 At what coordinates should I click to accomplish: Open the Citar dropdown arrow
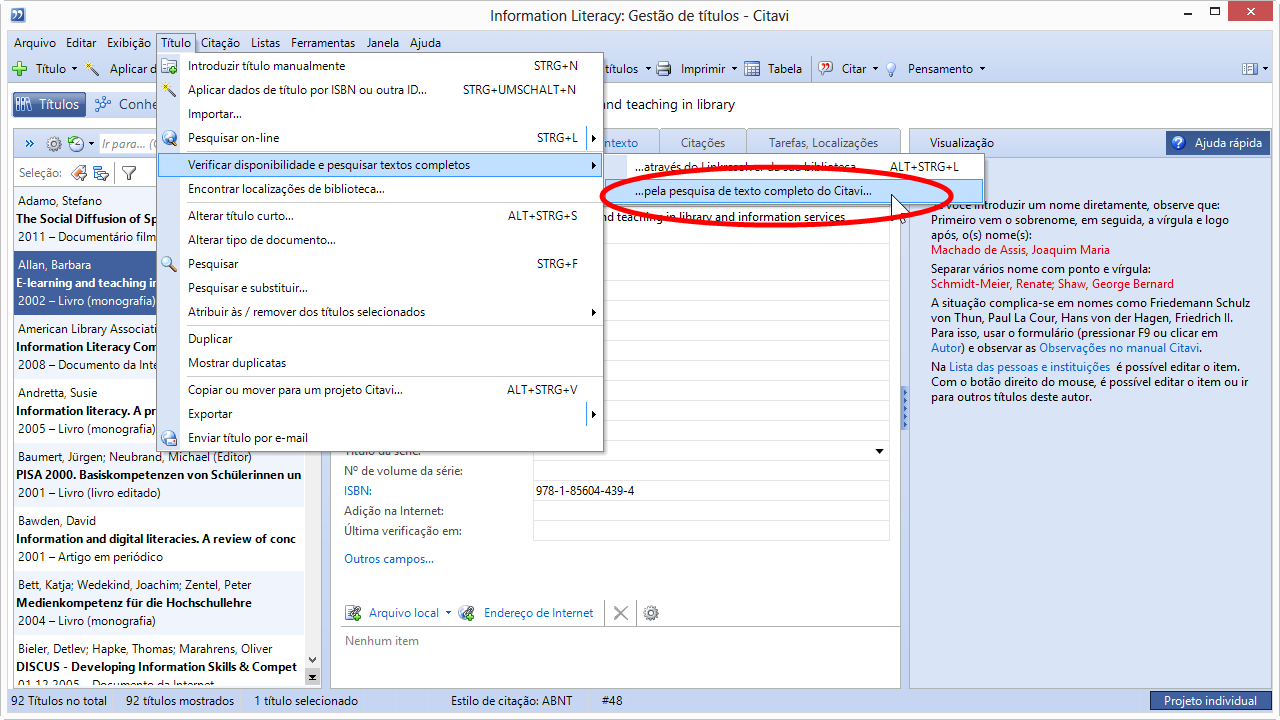pyautogui.click(x=875, y=69)
